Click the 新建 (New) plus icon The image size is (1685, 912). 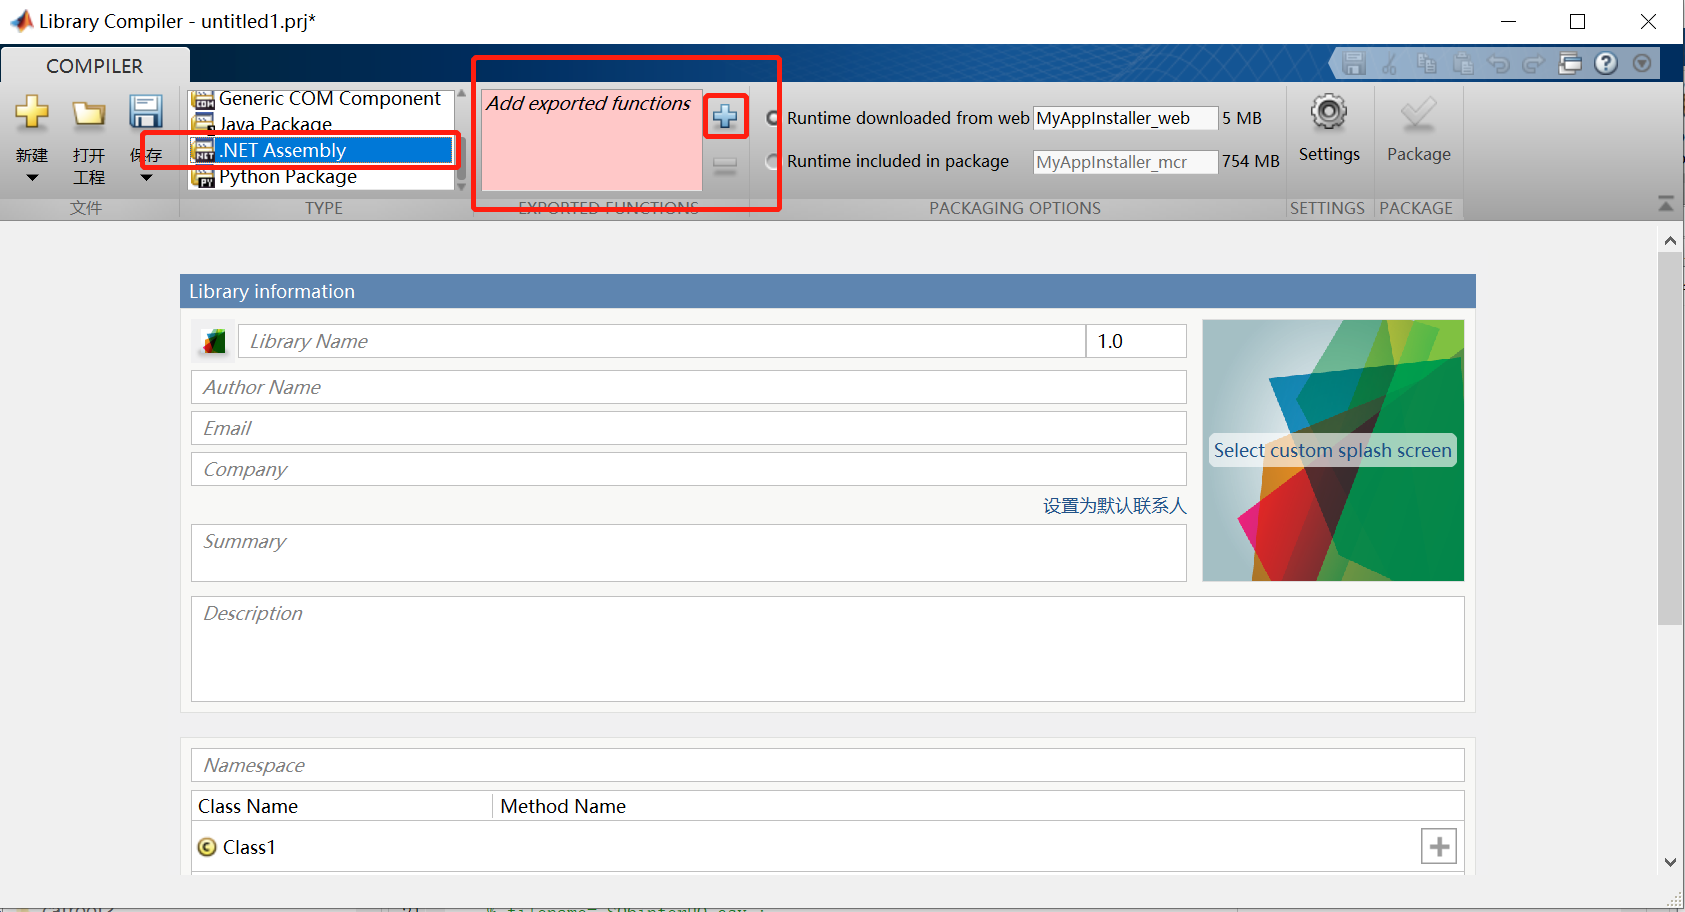[32, 112]
